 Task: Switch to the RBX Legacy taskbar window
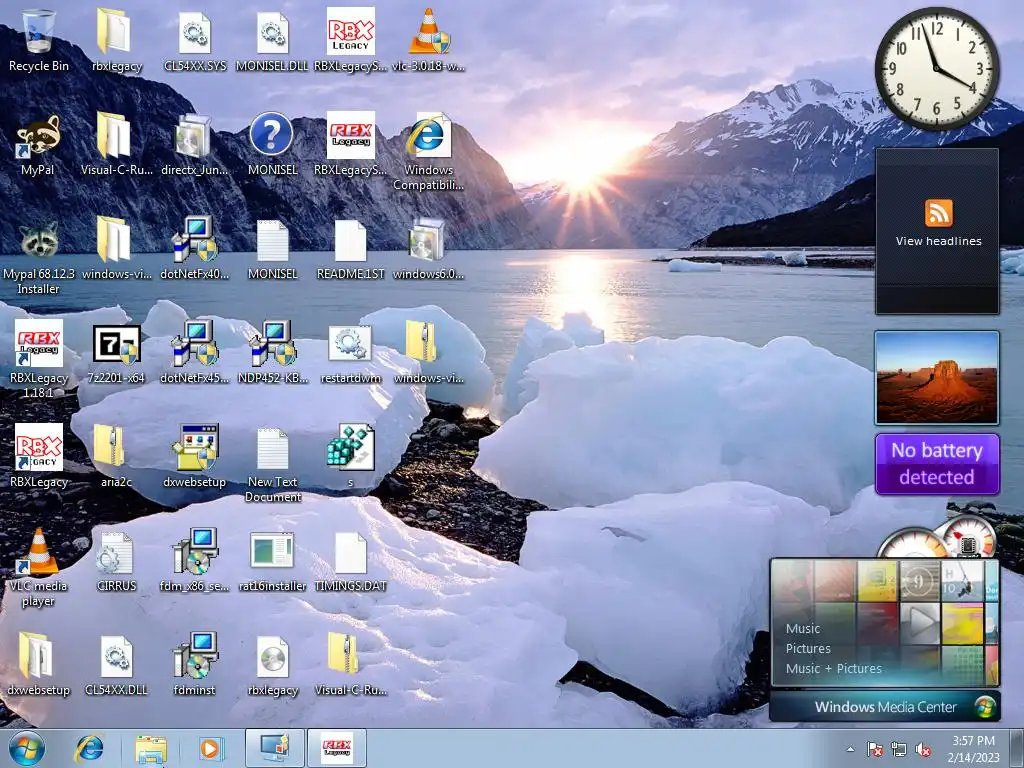pos(337,748)
